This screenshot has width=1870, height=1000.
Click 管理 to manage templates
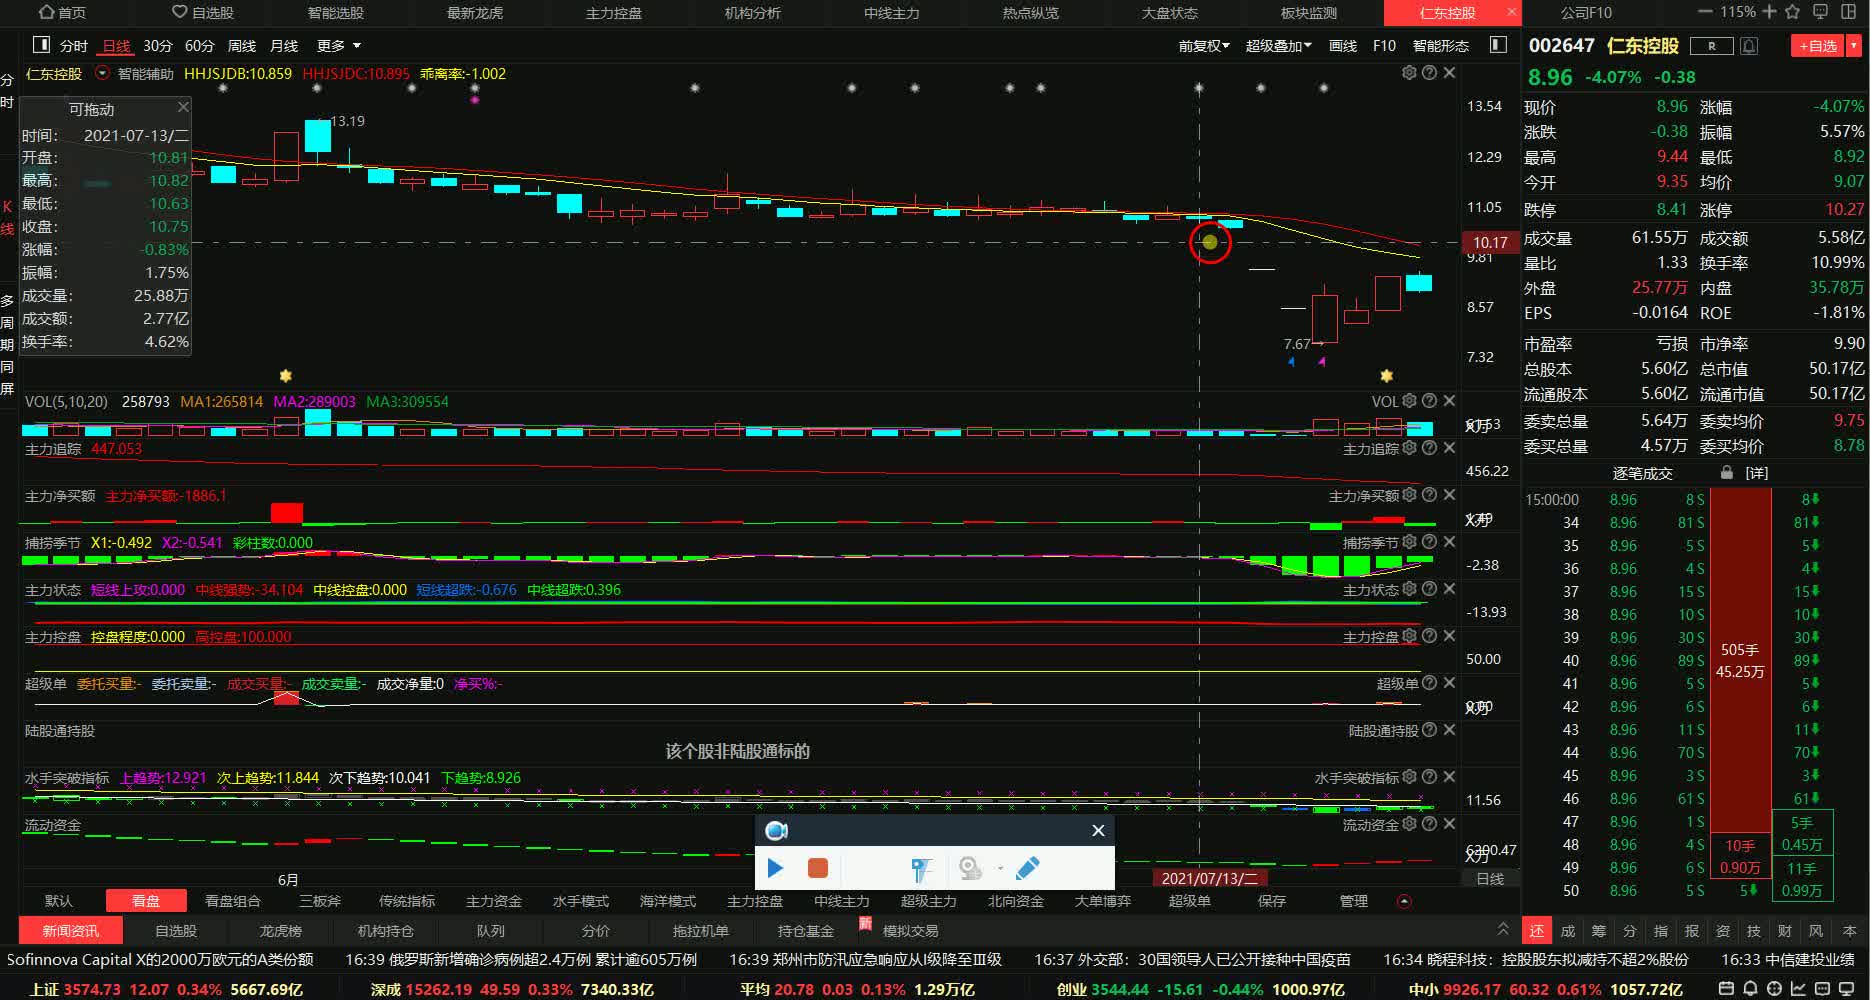pos(1354,901)
